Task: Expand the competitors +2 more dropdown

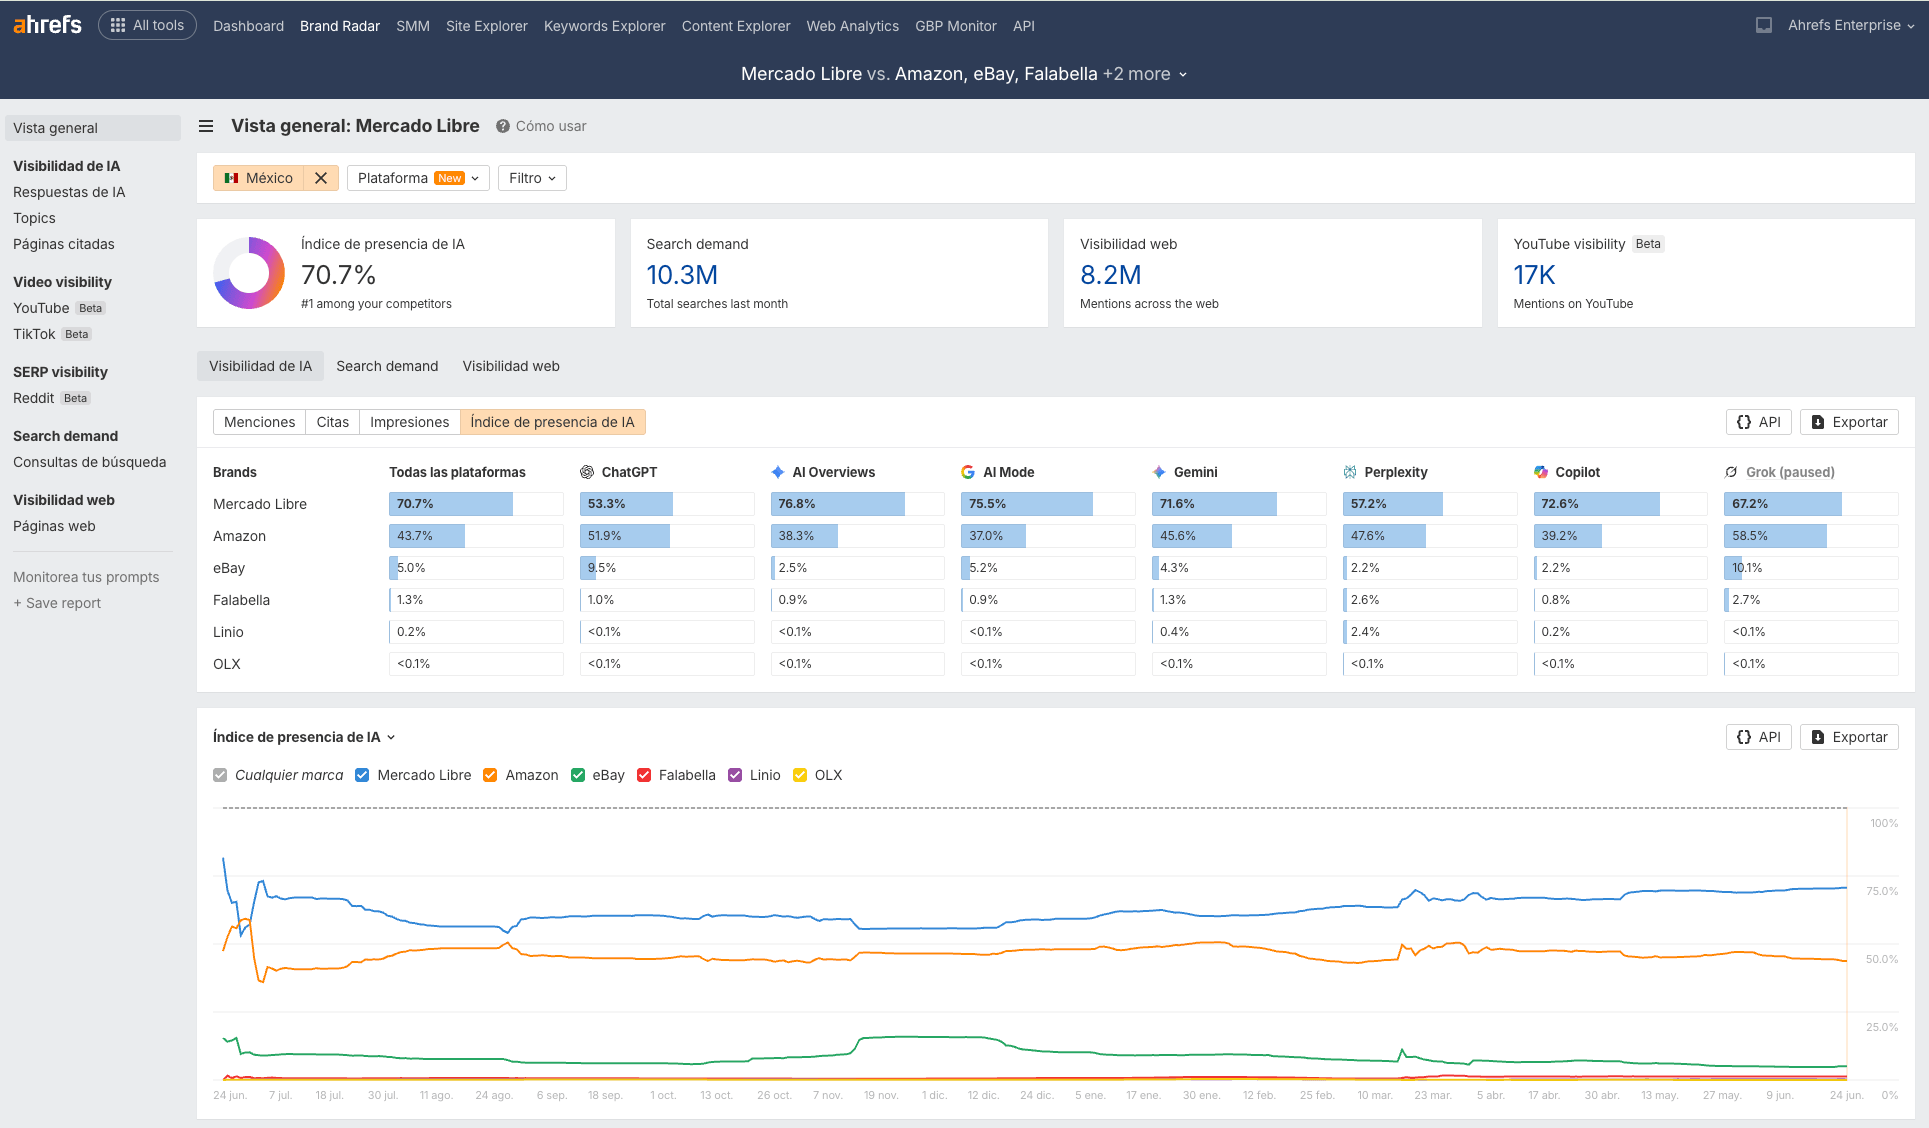Action: [x=1145, y=74]
